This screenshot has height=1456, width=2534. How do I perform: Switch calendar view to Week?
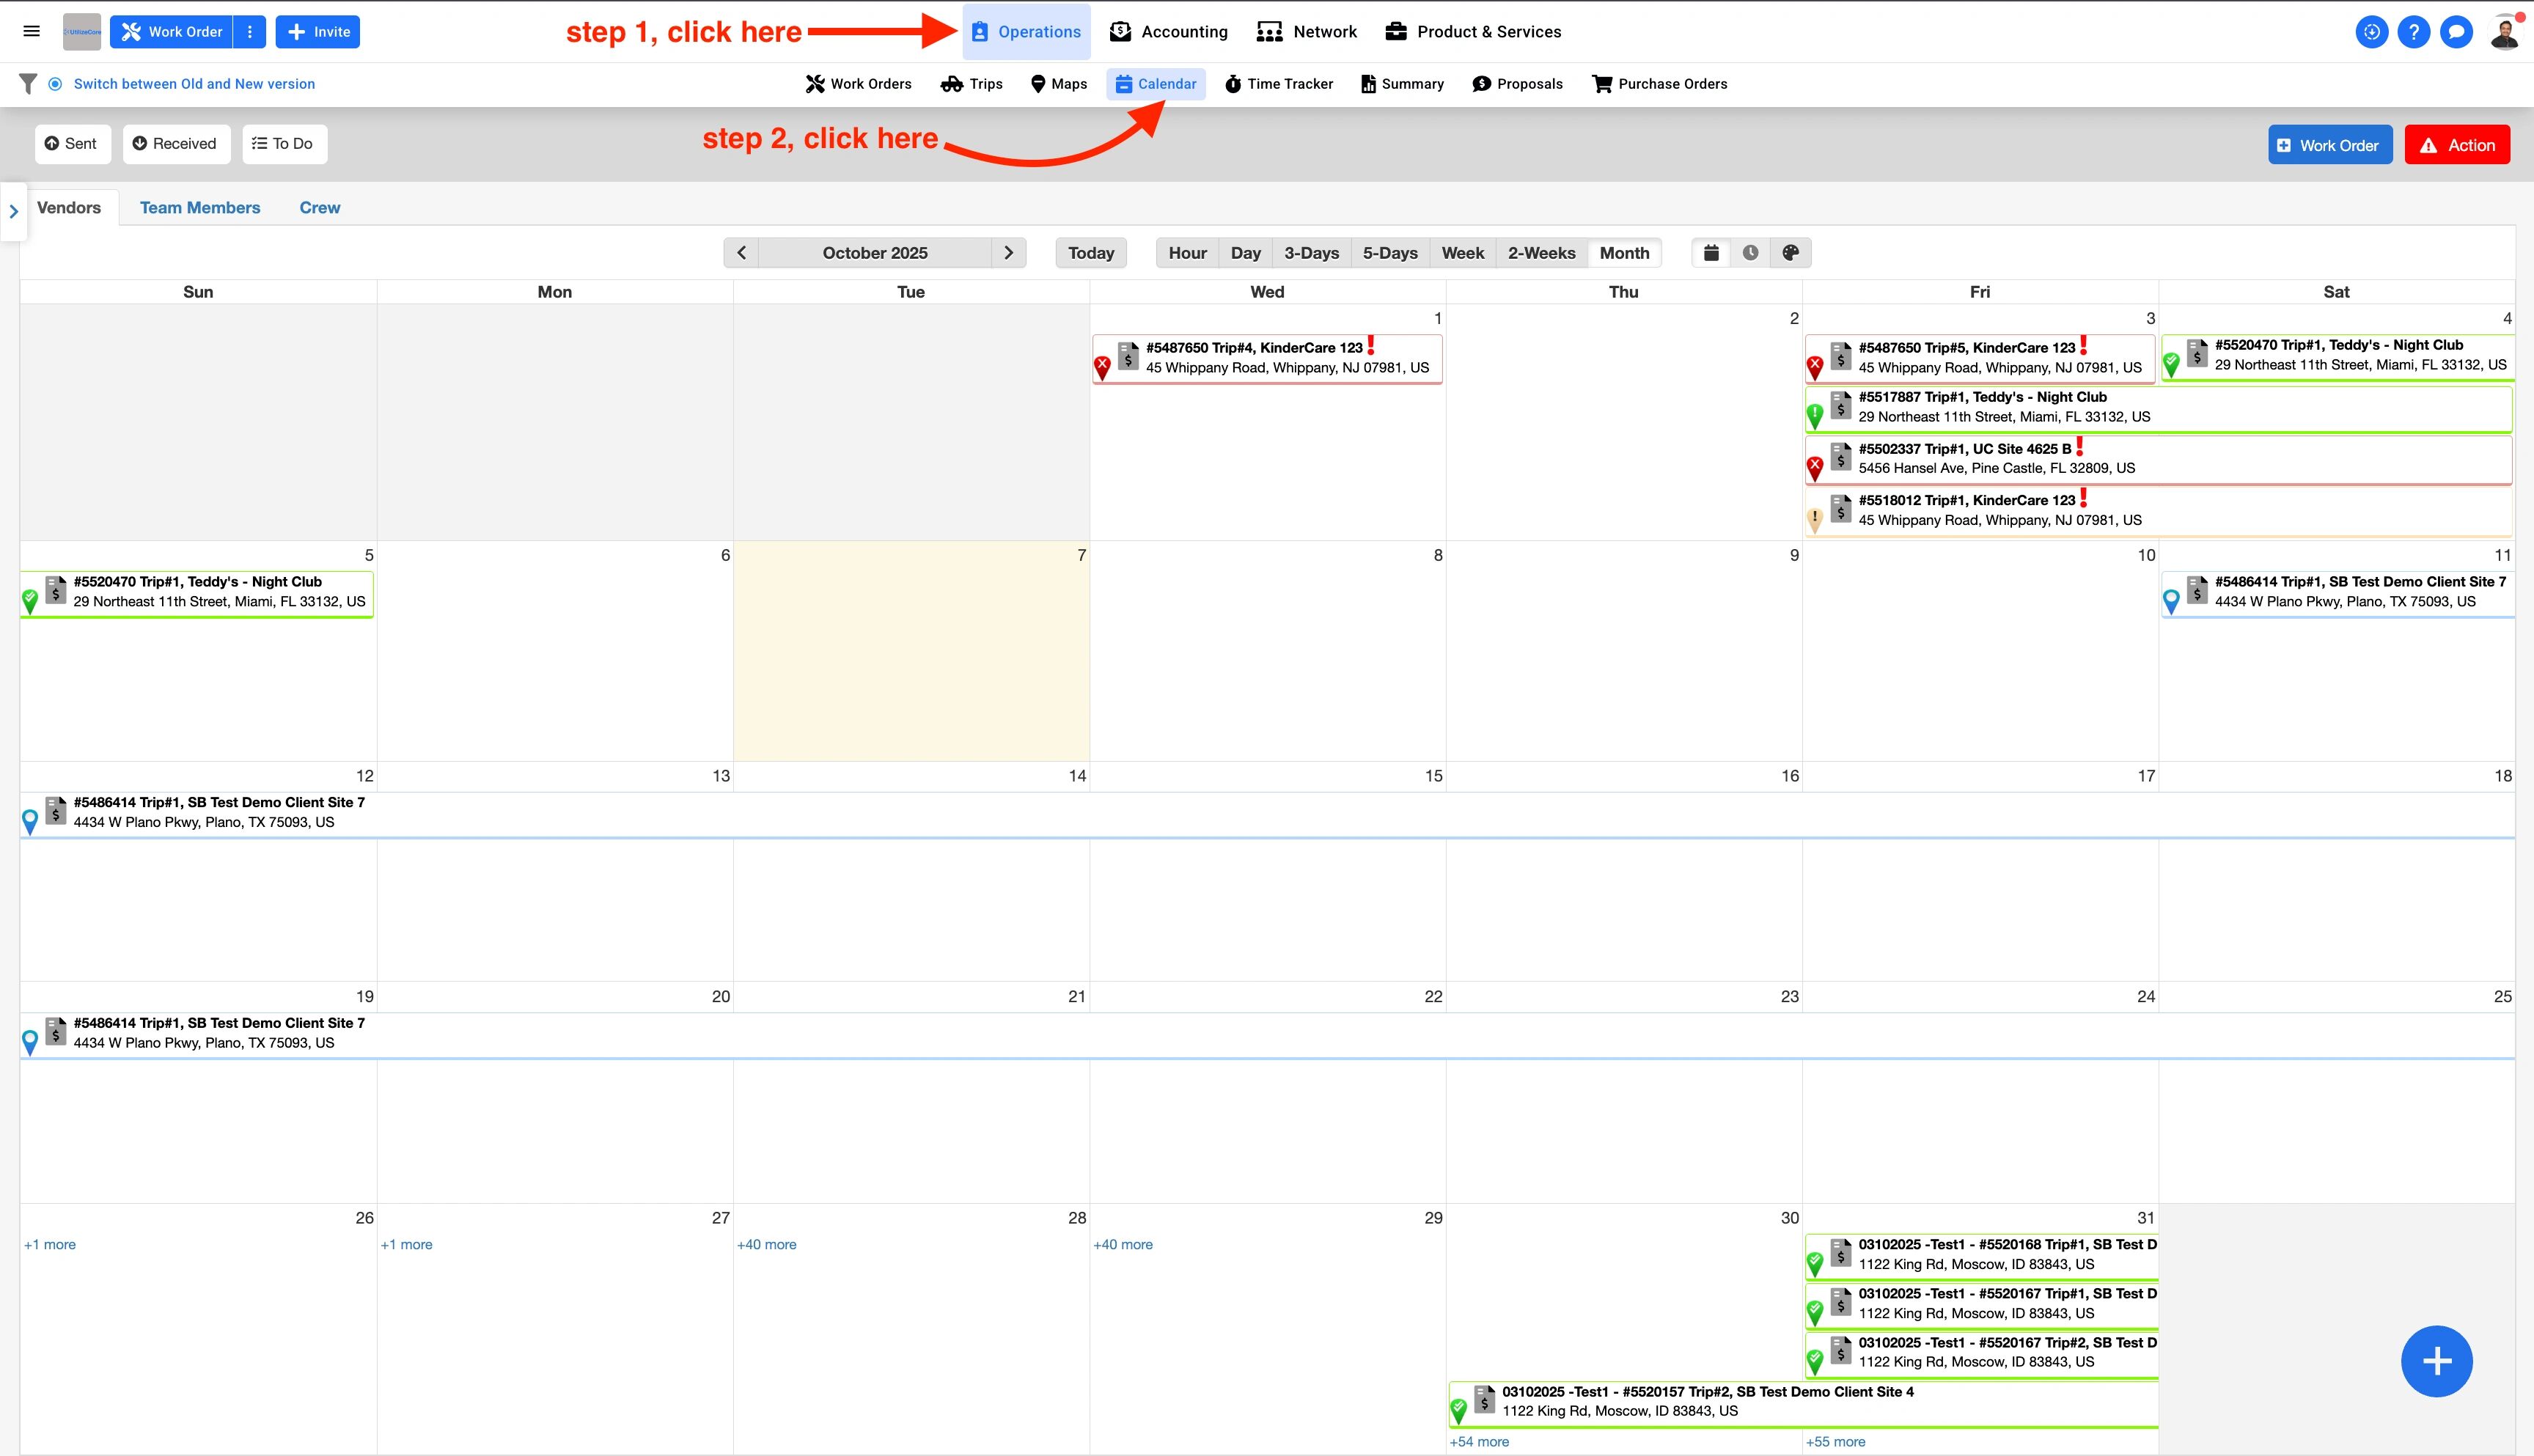point(1462,253)
